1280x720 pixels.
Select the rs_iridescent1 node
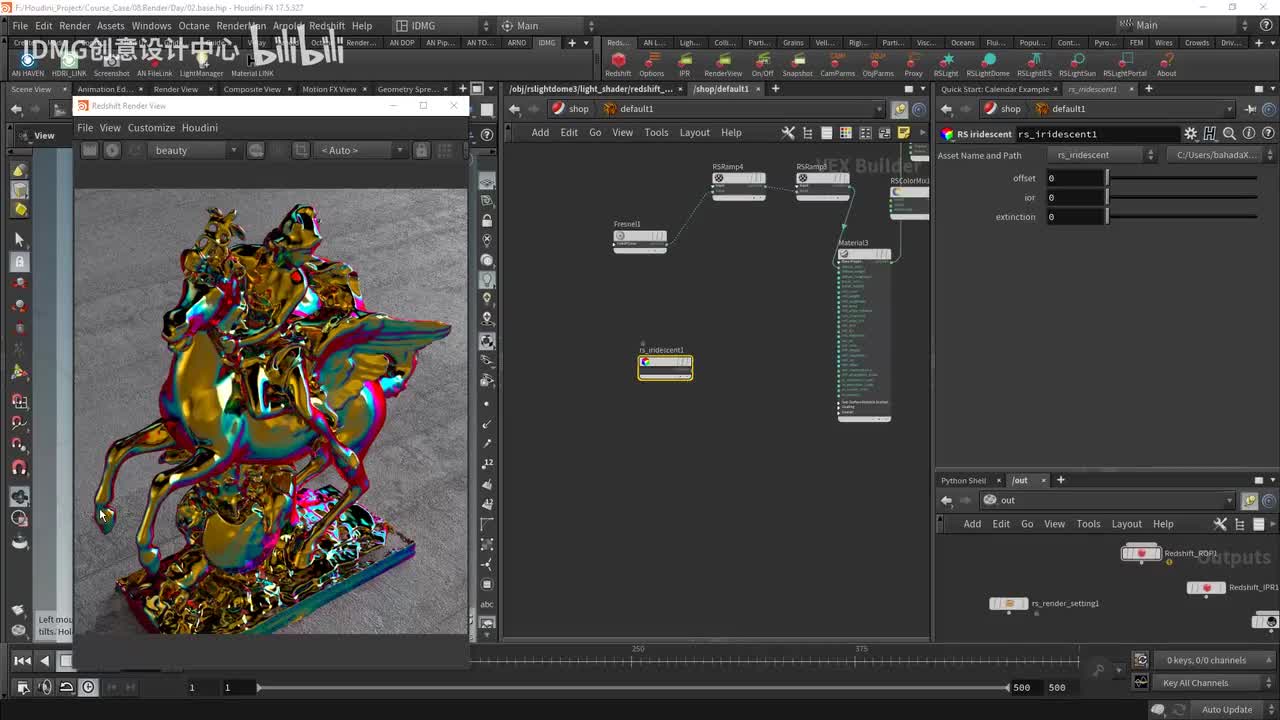[665, 367]
